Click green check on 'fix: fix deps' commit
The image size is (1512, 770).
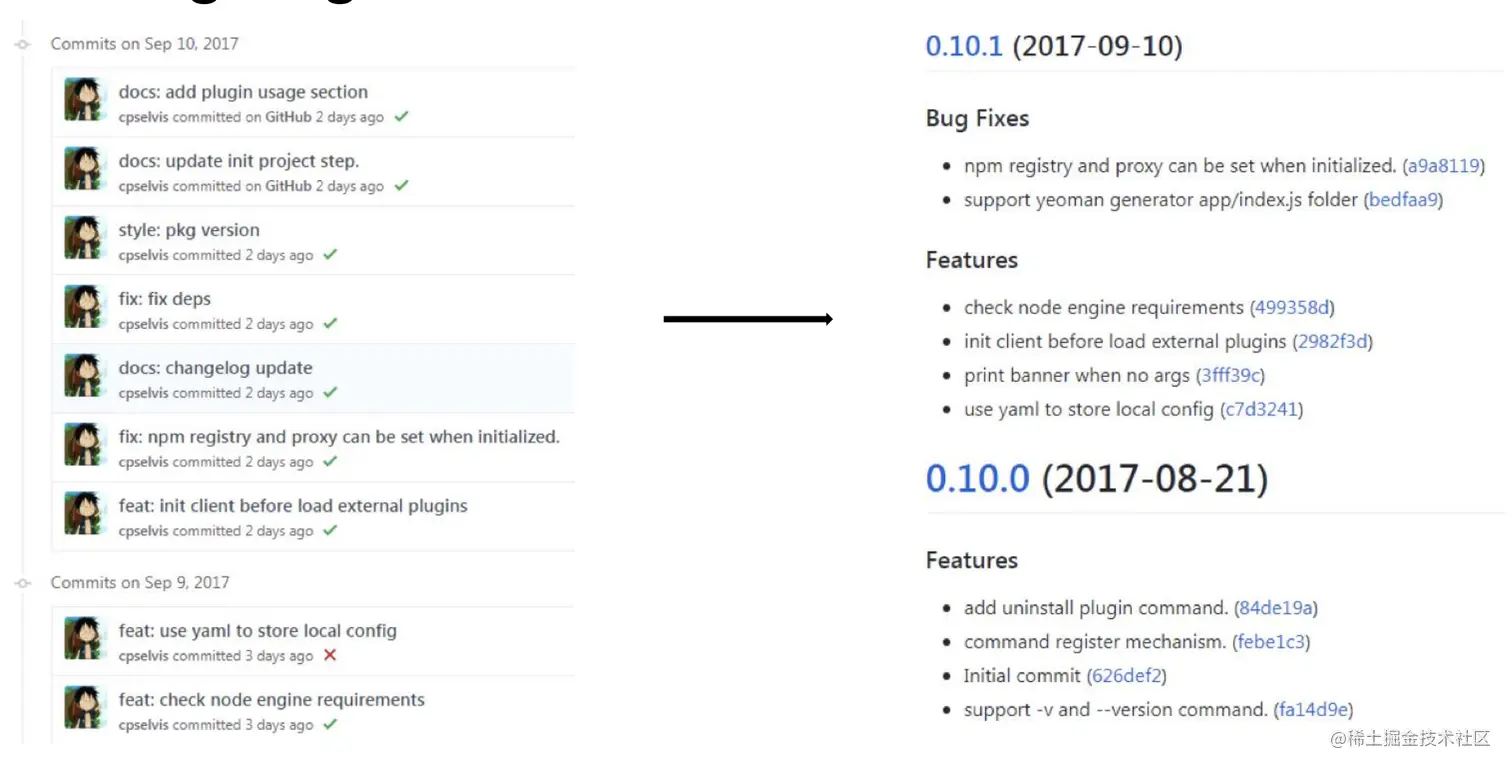coord(330,324)
